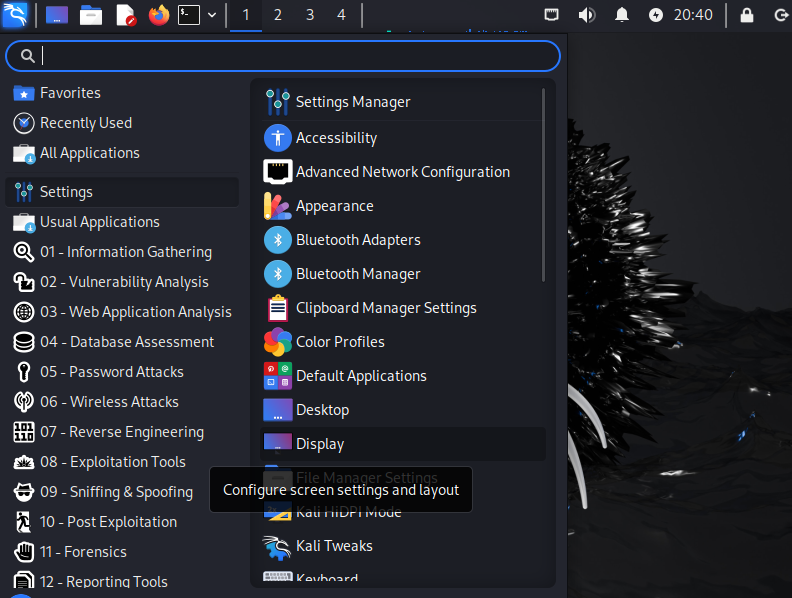792x598 pixels.
Task: Click the network connection tray icon
Action: click(x=552, y=15)
